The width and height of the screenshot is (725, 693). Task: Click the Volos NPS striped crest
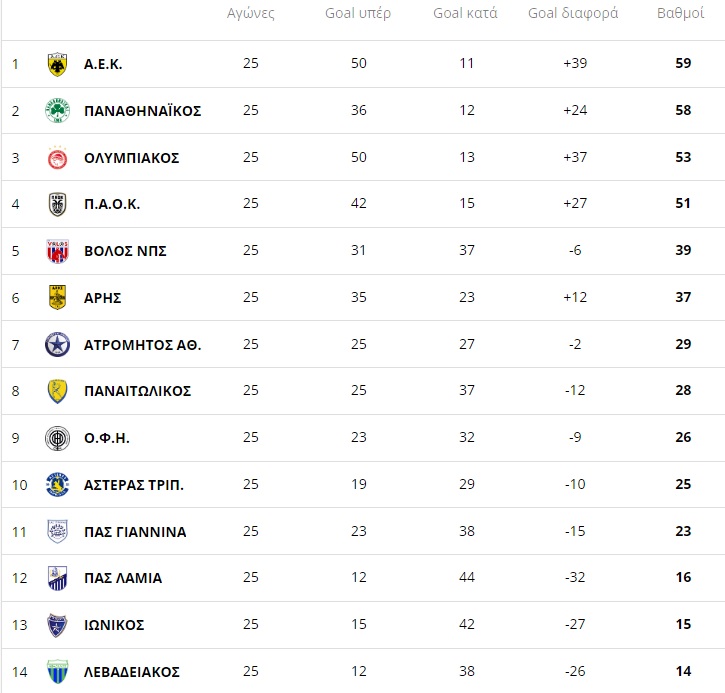pos(57,251)
